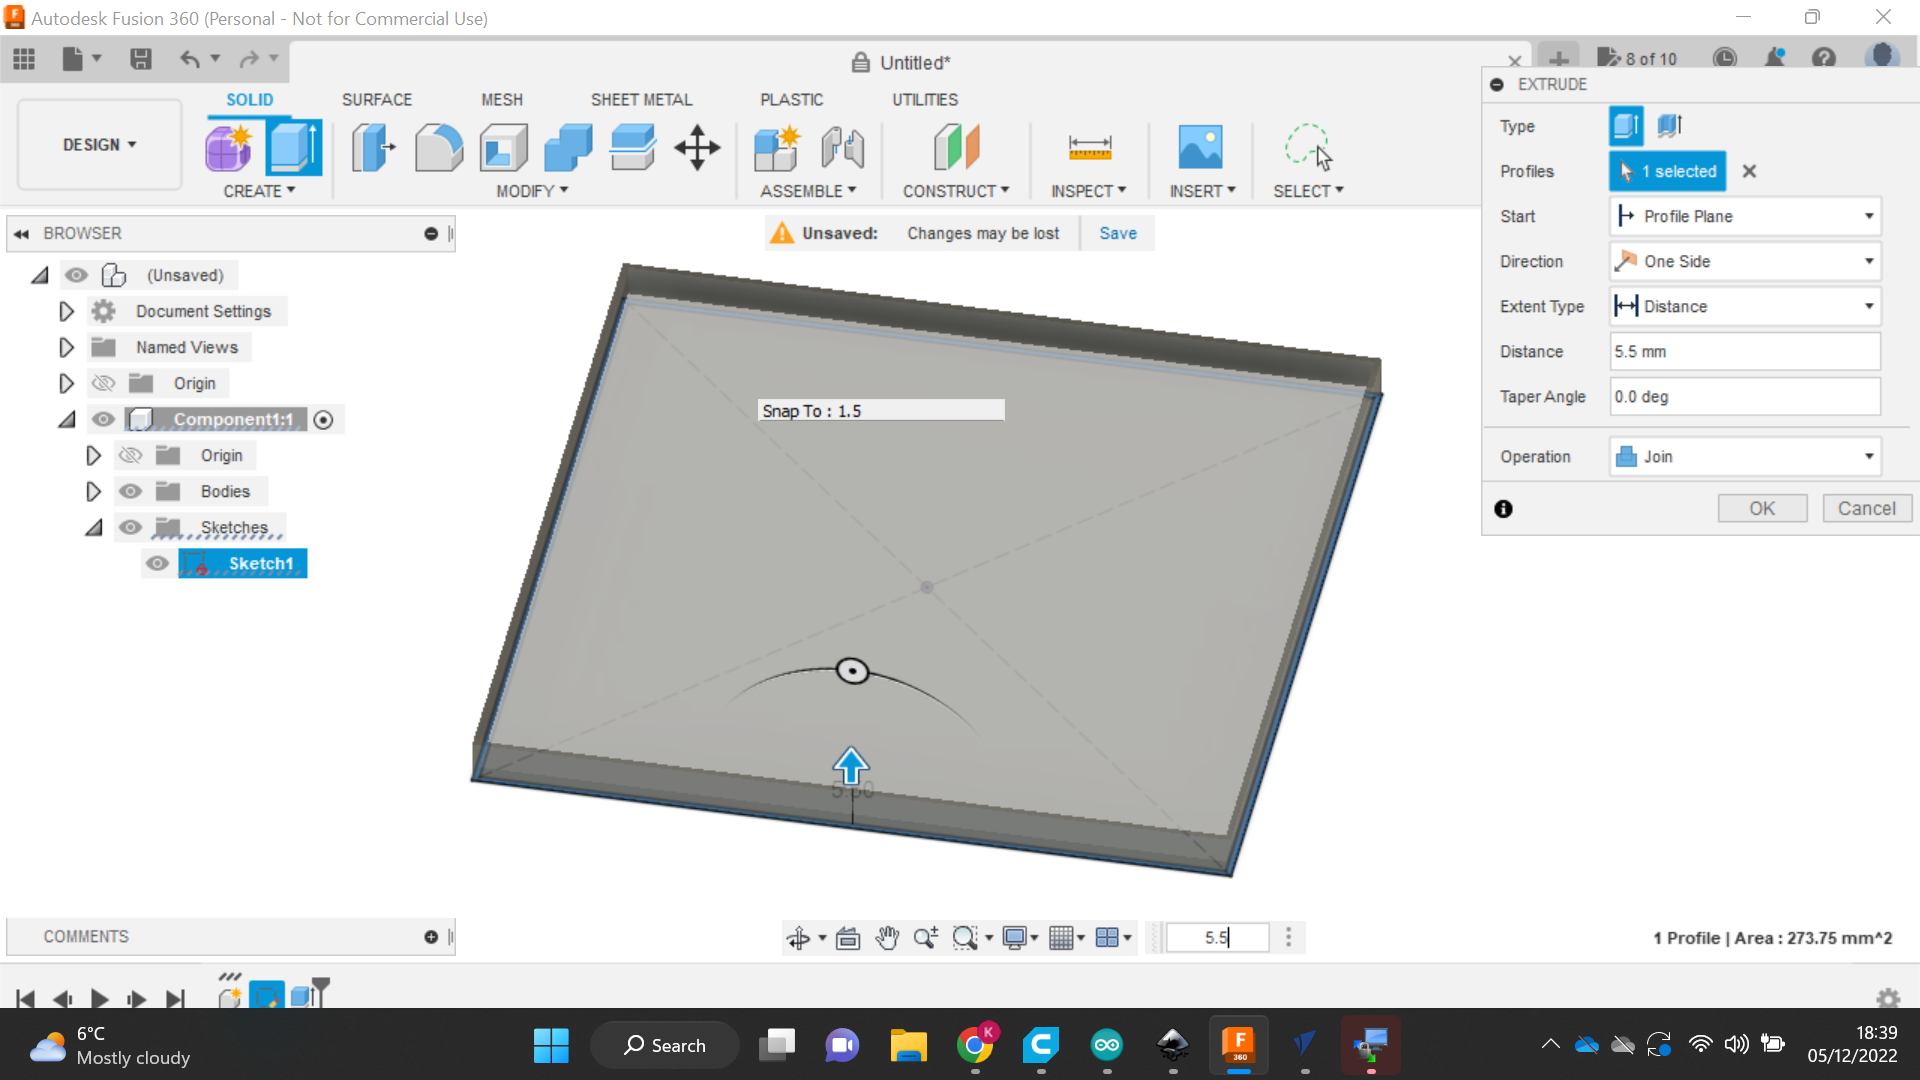Select the Pan tool in navigation bar
The height and width of the screenshot is (1080, 1920).
point(886,937)
